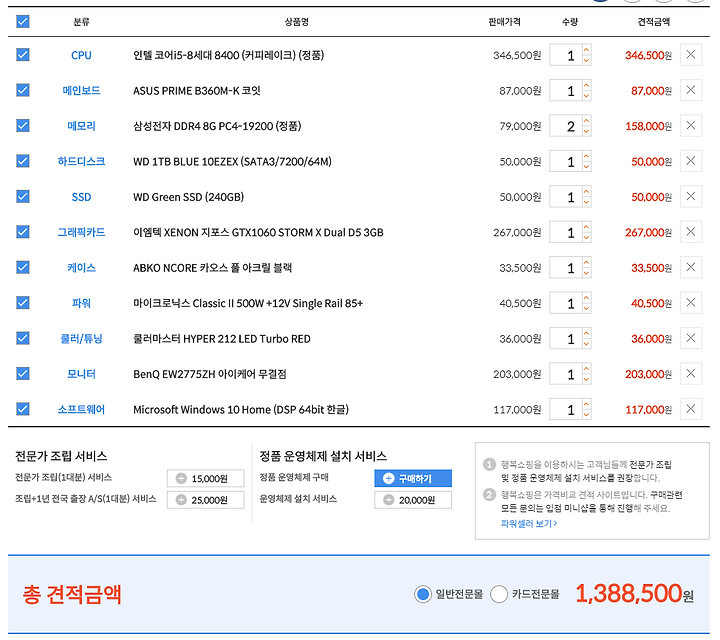The width and height of the screenshot is (720, 640).
Task: Click the CPU quantity input field
Action: [566, 55]
